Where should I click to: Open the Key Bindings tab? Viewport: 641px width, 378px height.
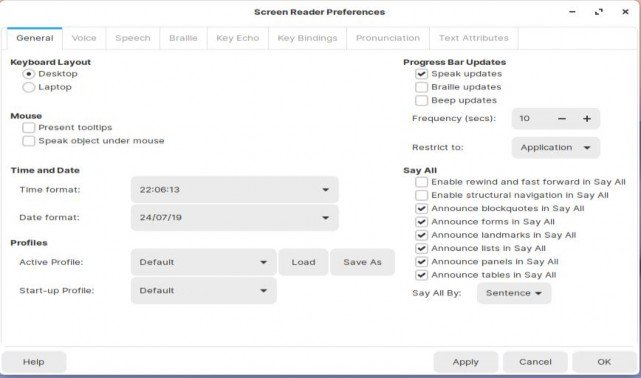[307, 38]
